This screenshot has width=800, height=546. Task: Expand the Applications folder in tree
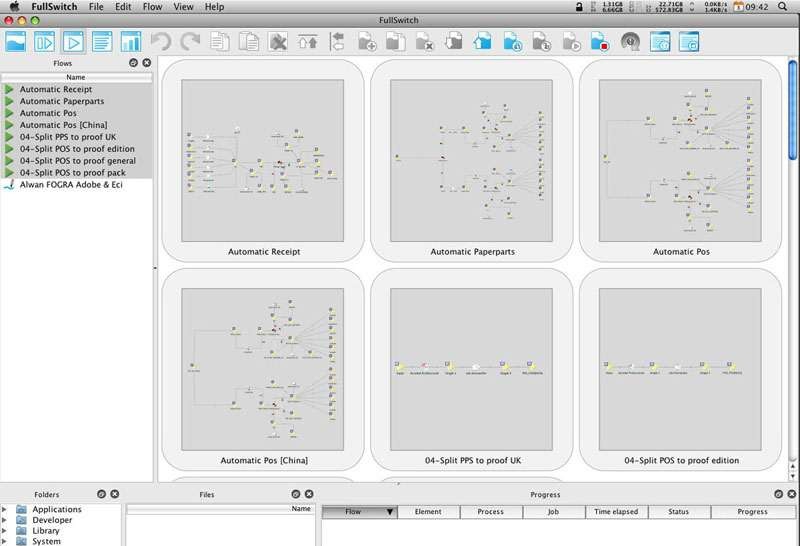[5, 510]
